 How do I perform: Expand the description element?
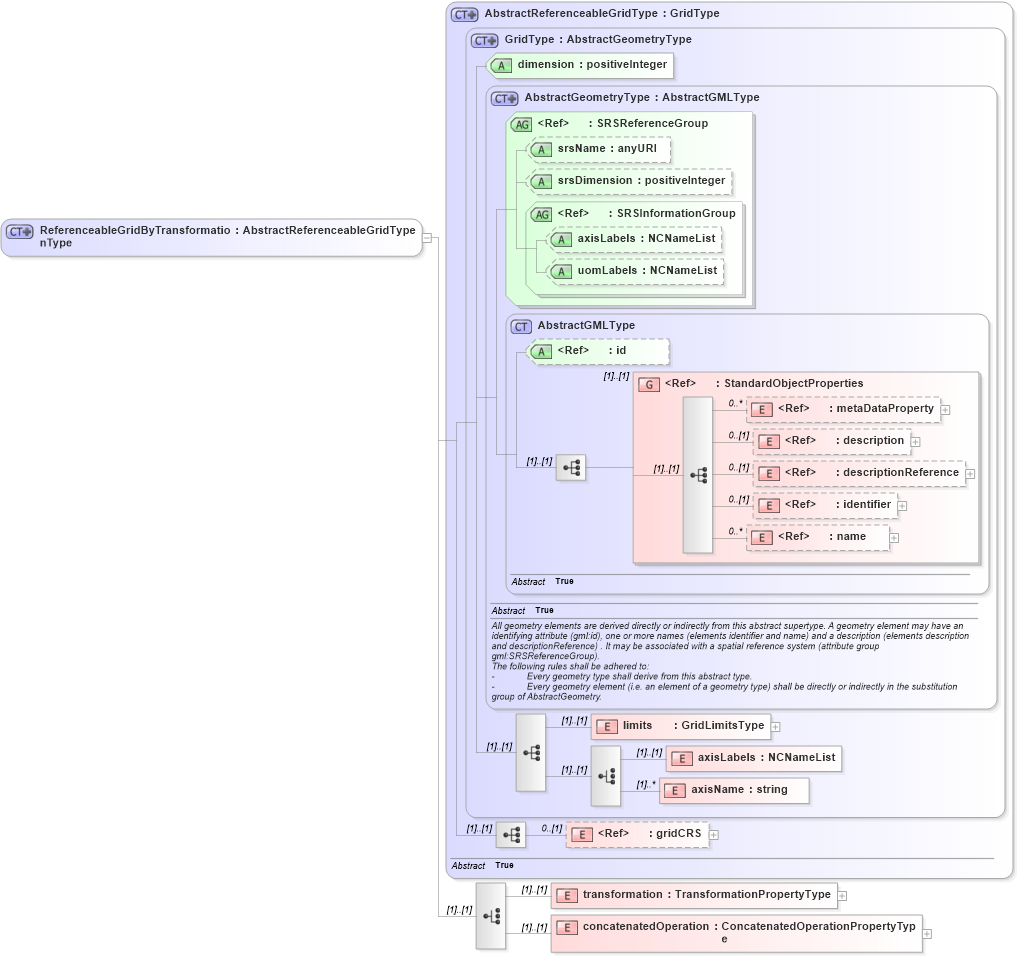tap(915, 442)
